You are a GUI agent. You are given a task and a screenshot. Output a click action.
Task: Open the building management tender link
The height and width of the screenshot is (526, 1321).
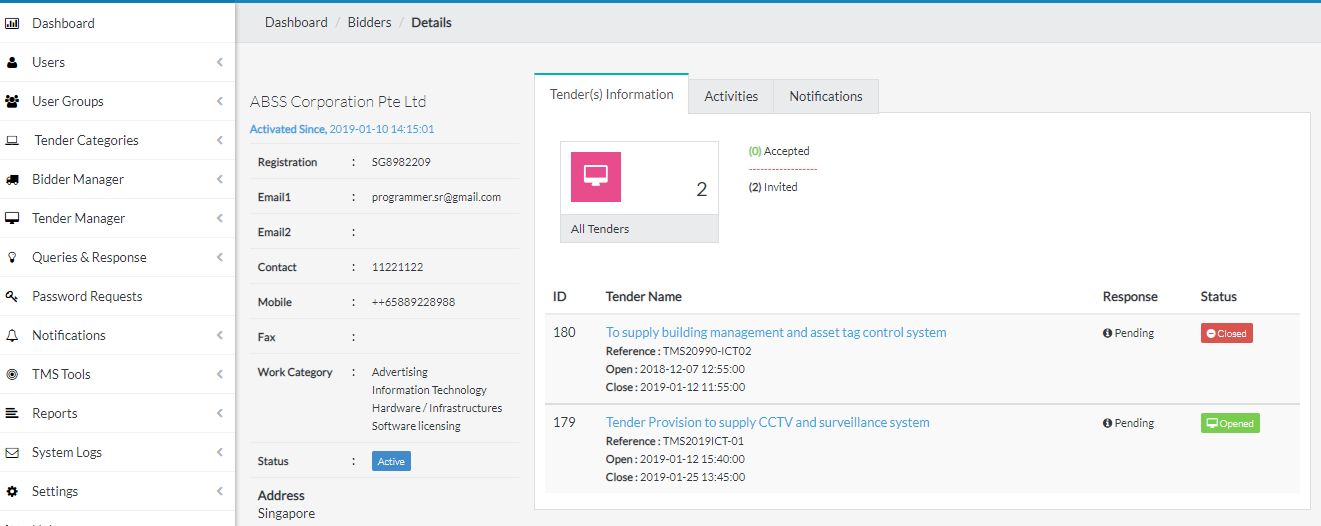[776, 332]
